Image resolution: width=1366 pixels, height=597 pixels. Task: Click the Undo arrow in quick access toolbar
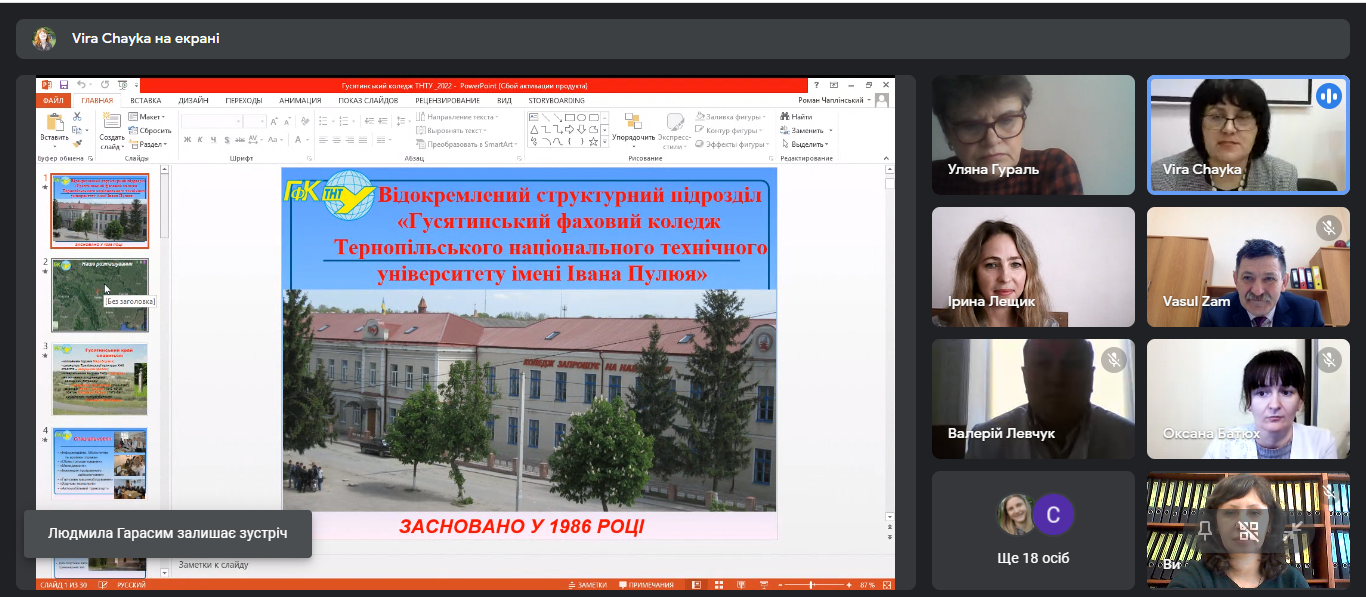pos(81,85)
